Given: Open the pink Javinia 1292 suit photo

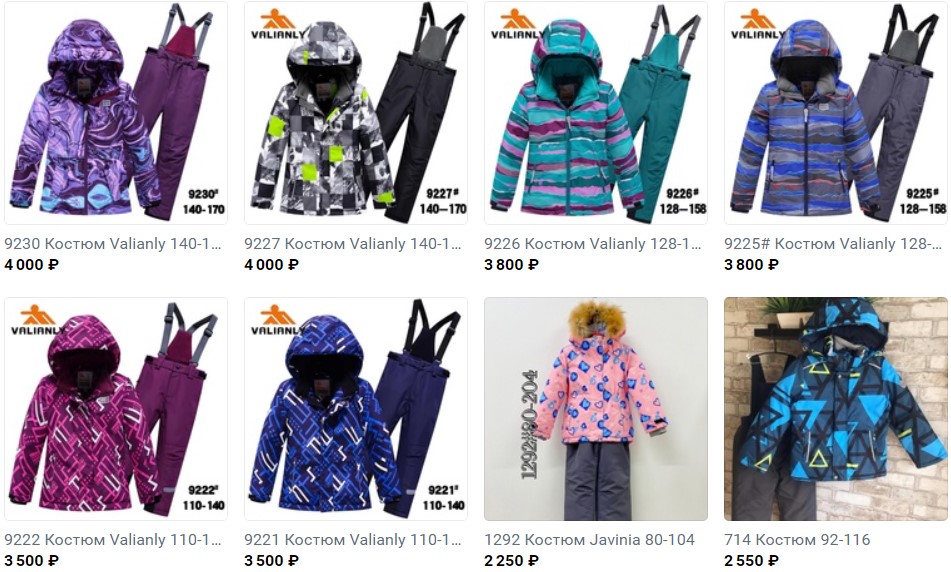Looking at the screenshot, I should coord(596,409).
